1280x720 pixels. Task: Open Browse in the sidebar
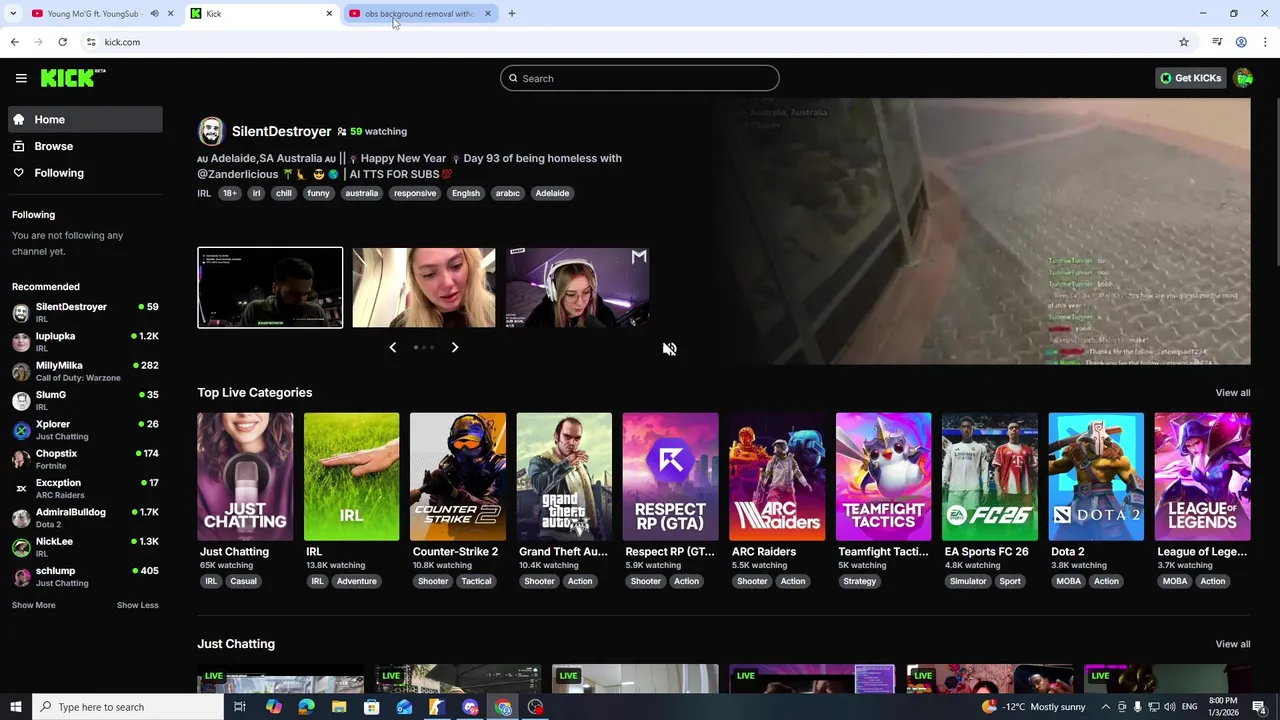pyautogui.click(x=85, y=146)
